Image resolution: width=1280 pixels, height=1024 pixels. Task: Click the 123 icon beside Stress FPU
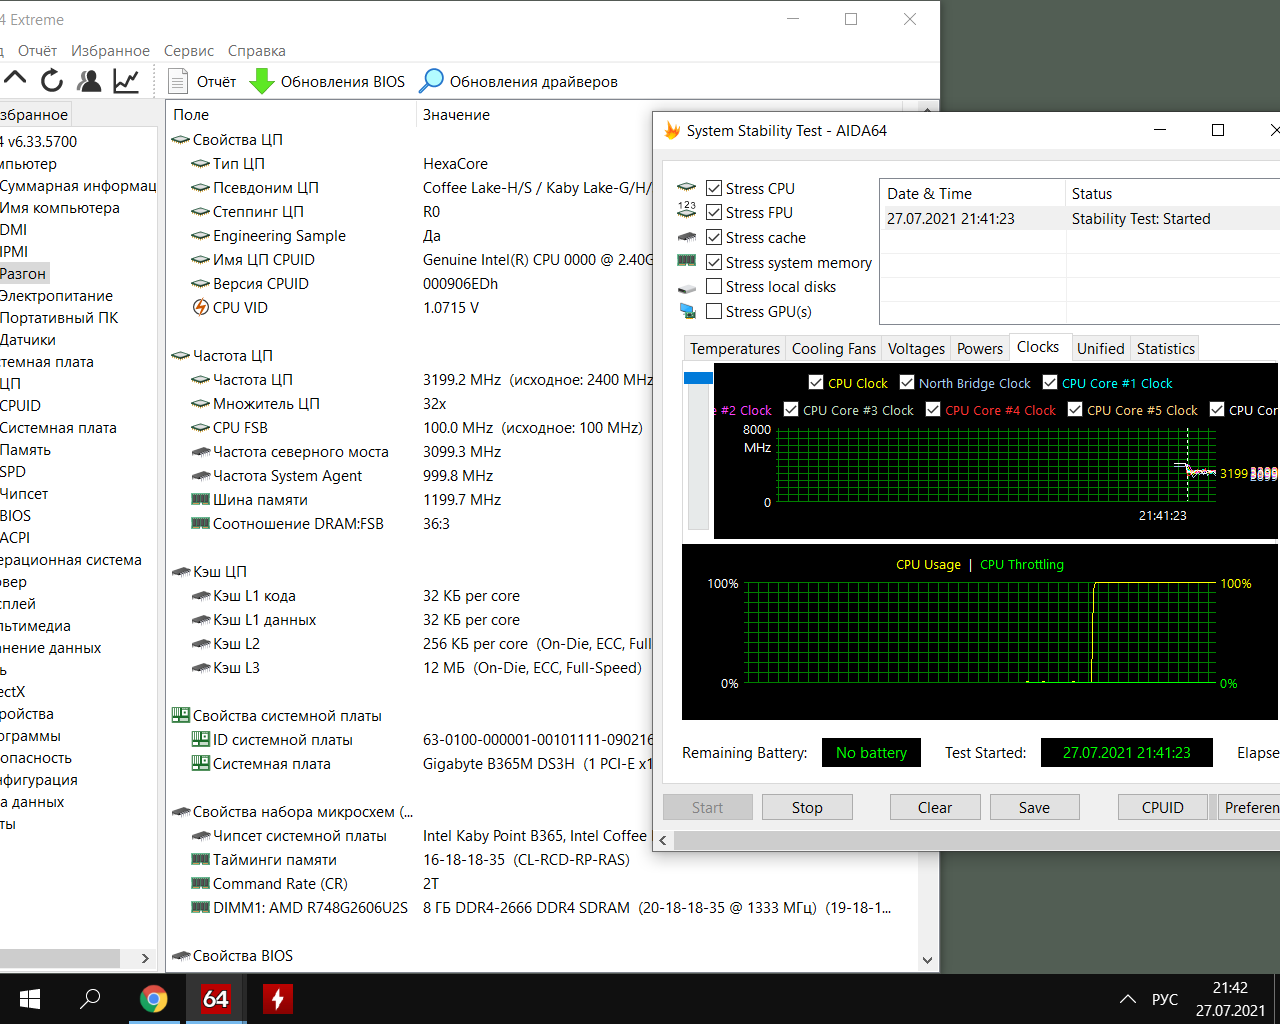click(x=686, y=212)
